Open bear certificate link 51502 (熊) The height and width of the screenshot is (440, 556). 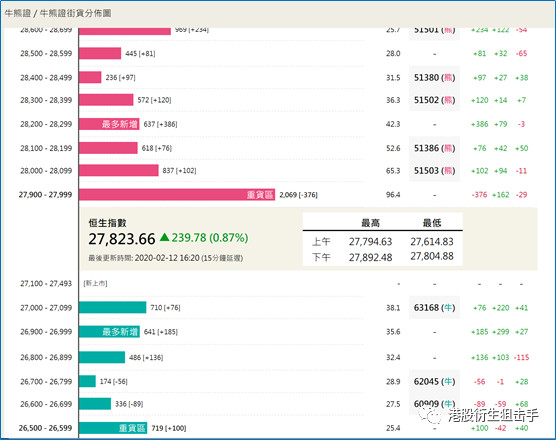tap(434, 100)
